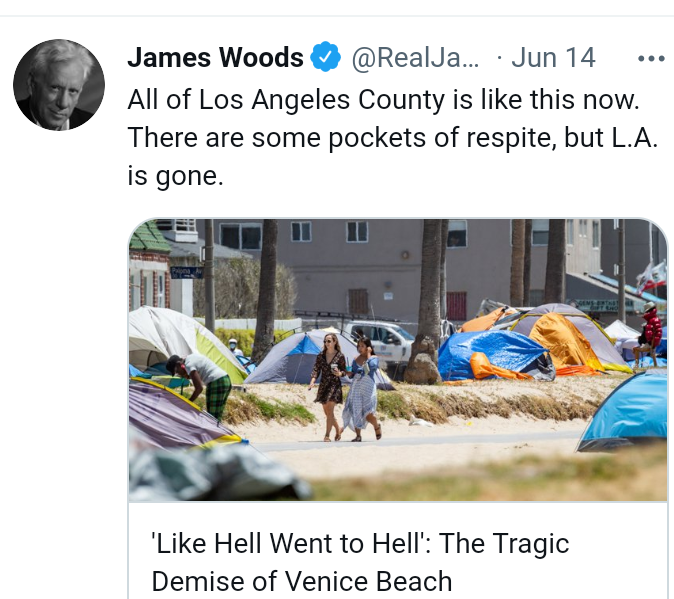Click 'Demise of Venice Beach' headline line
Screen dimensions: 674x599
point(302,581)
